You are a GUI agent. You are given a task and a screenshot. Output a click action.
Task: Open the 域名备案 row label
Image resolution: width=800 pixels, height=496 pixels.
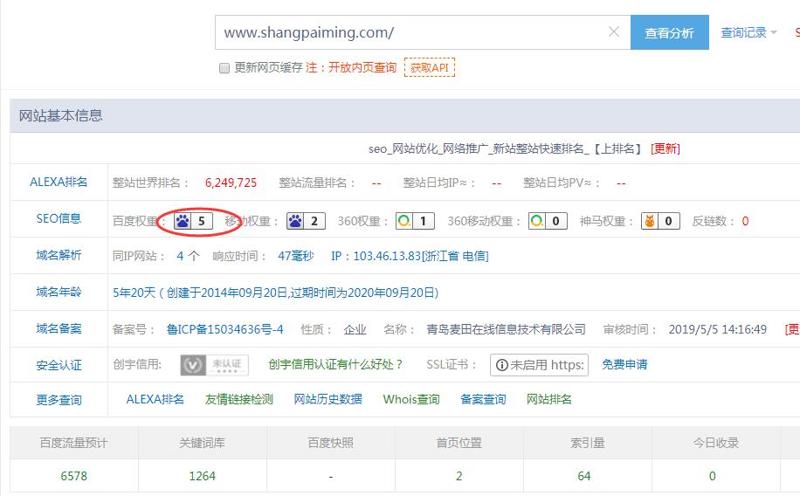pyautogui.click(x=59, y=329)
